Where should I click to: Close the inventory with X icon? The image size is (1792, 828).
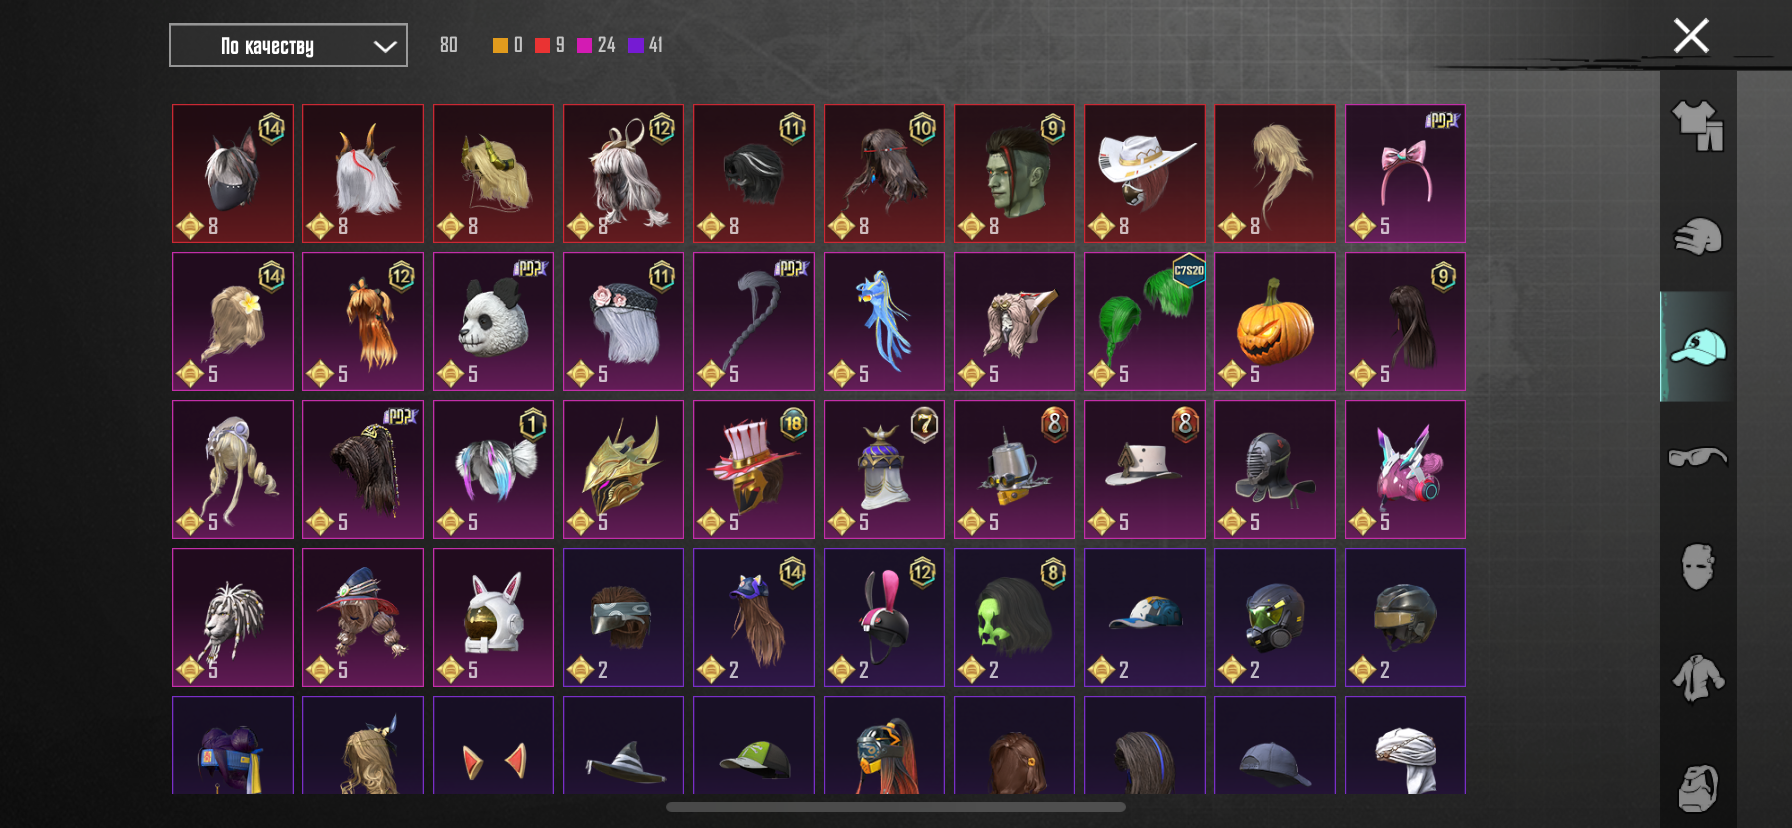pos(1691,36)
